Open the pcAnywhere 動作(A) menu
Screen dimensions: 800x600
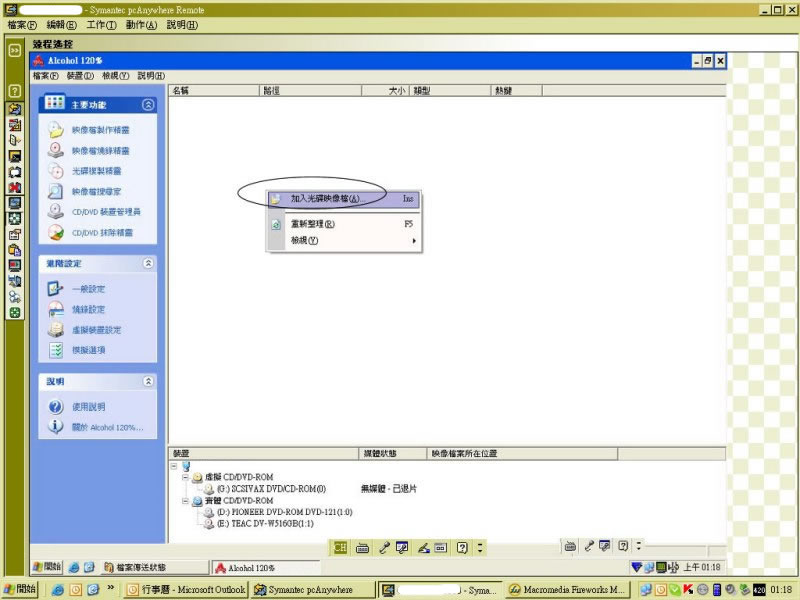[141, 24]
